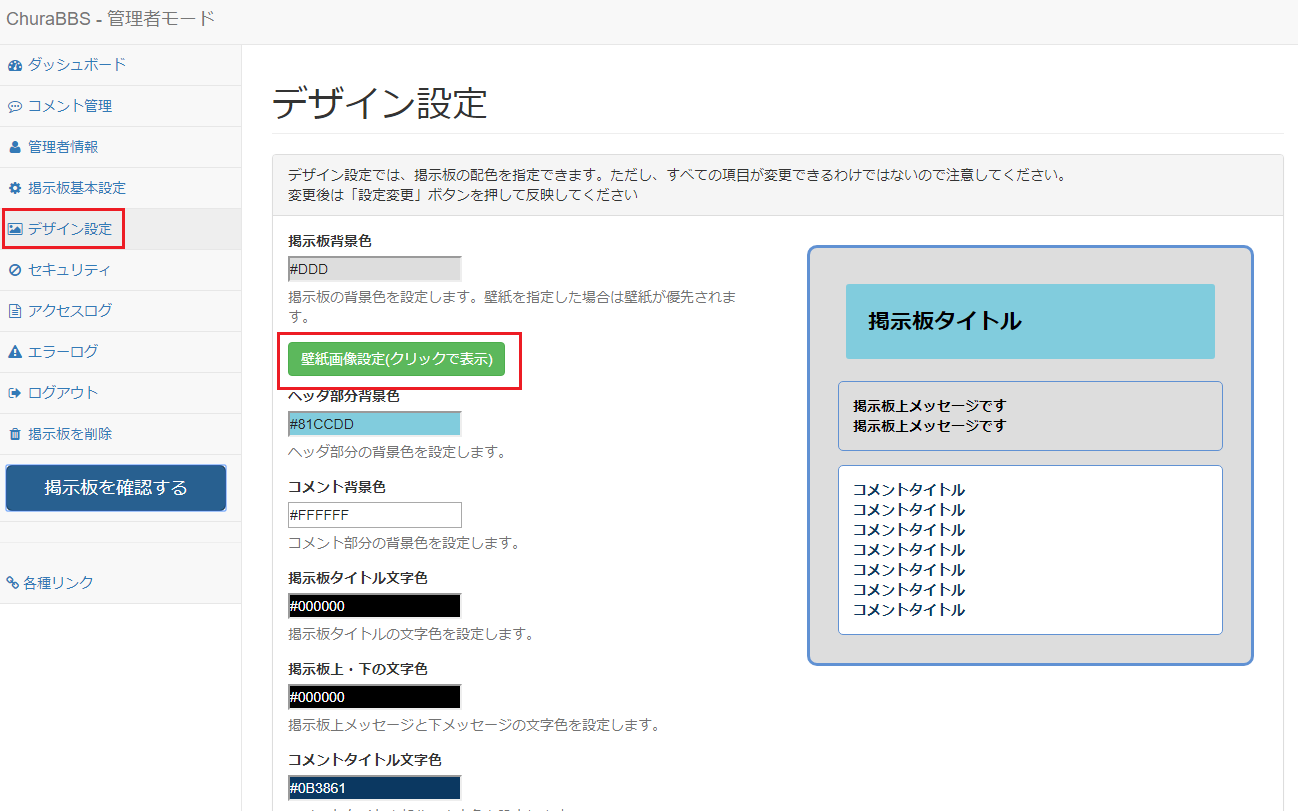Screen dimensions: 1298x811
Task: Open エラーログ from sidebar
Action: tap(120, 352)
